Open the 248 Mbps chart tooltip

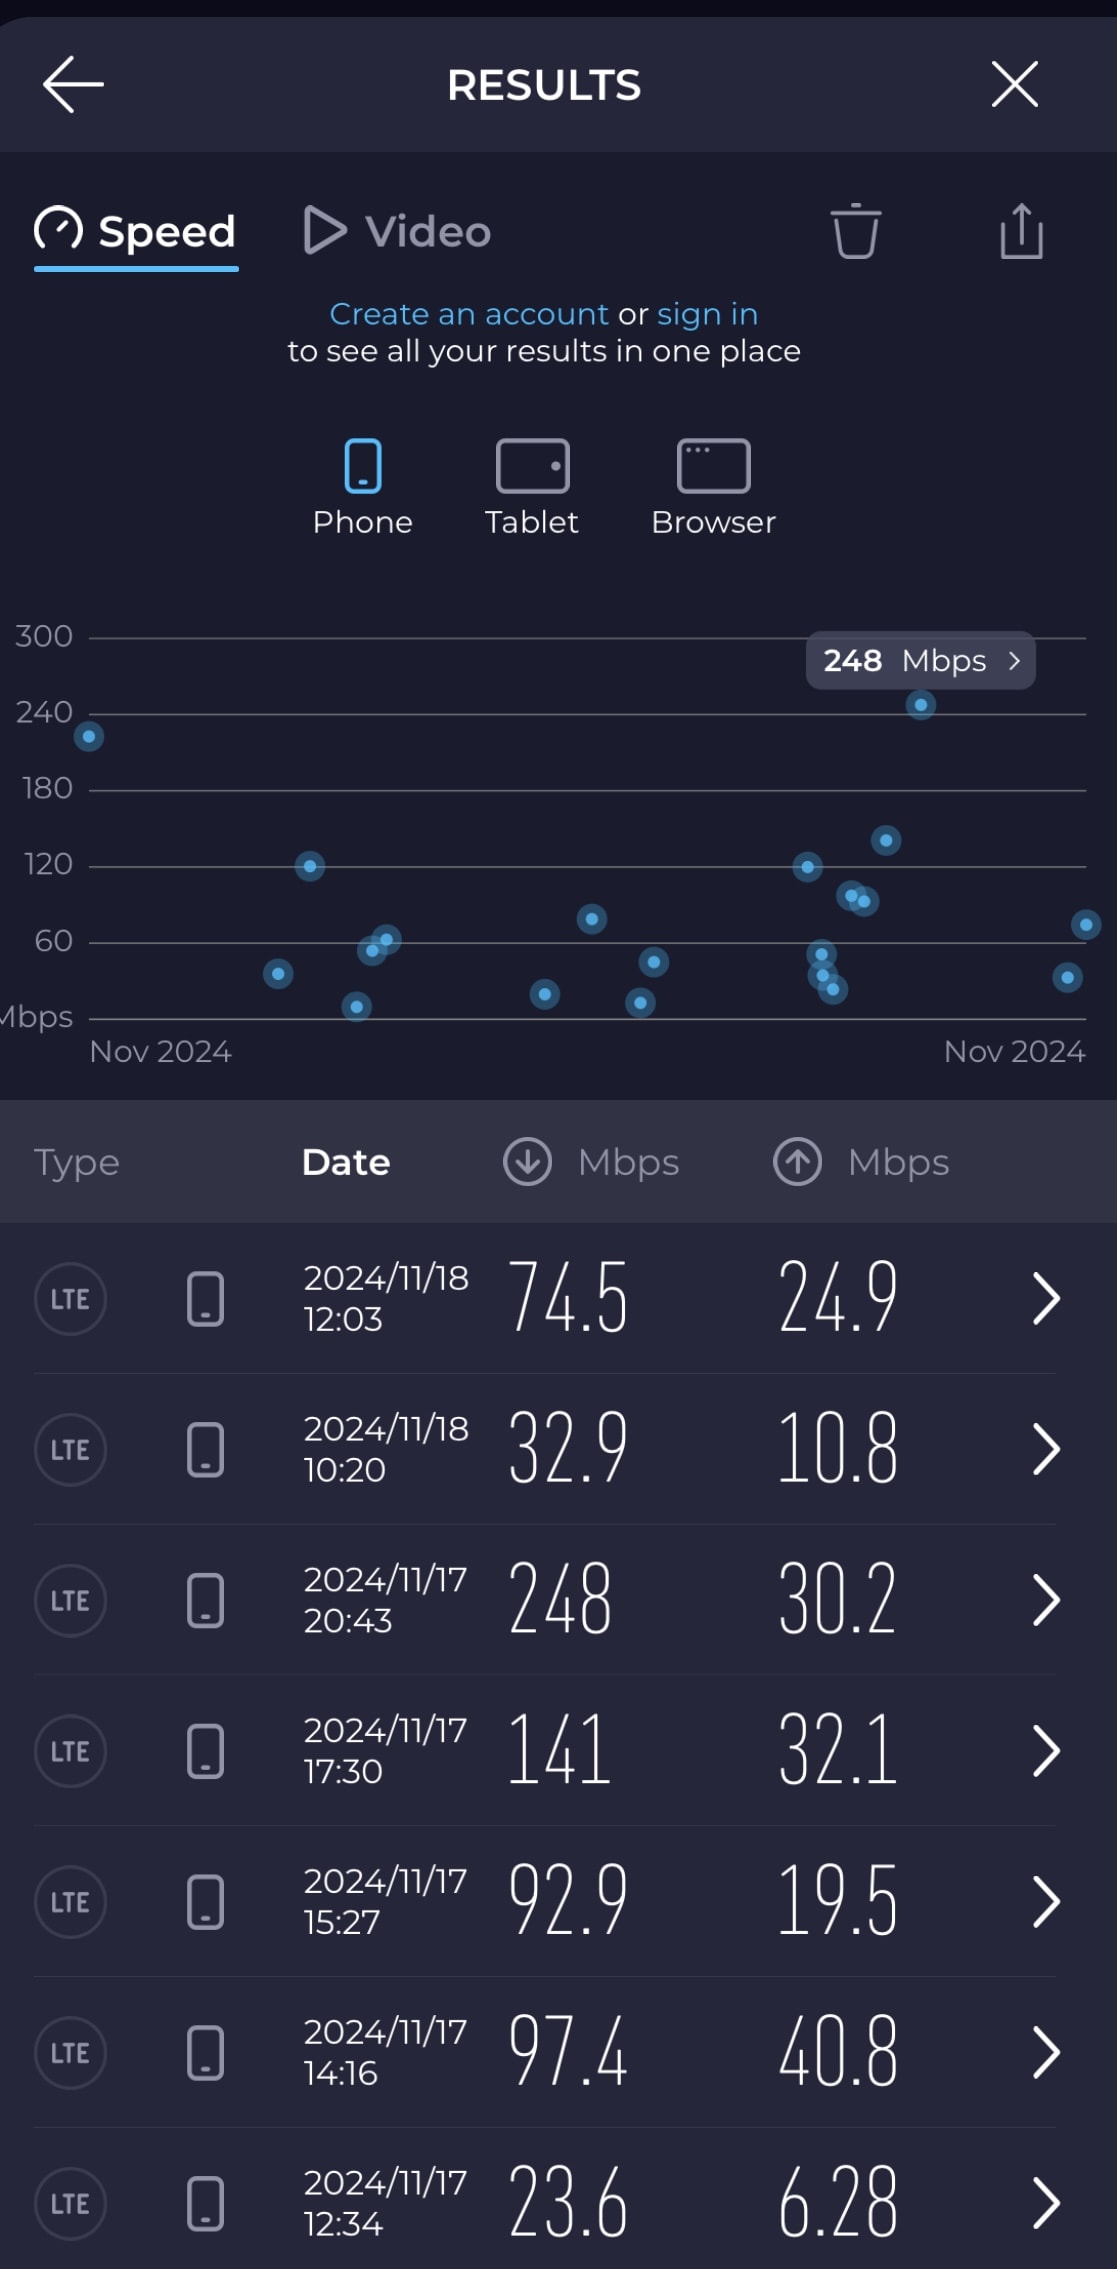[920, 660]
